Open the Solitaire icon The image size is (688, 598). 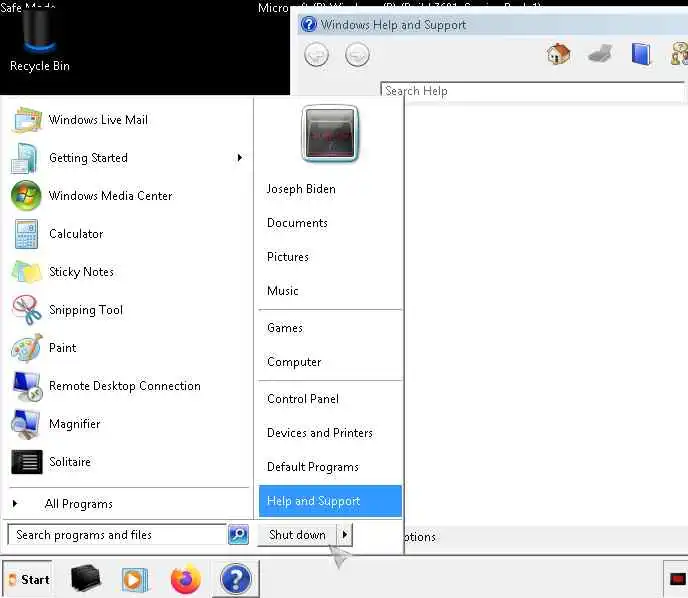pos(27,462)
